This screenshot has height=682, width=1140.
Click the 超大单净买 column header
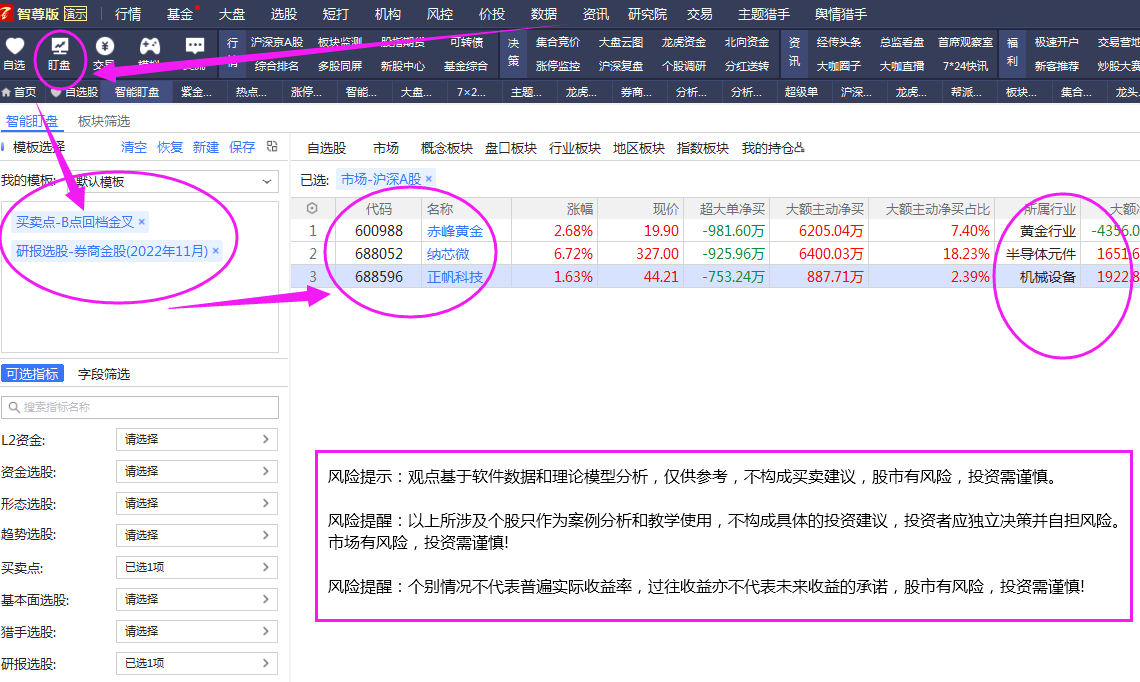pyautogui.click(x=732, y=209)
